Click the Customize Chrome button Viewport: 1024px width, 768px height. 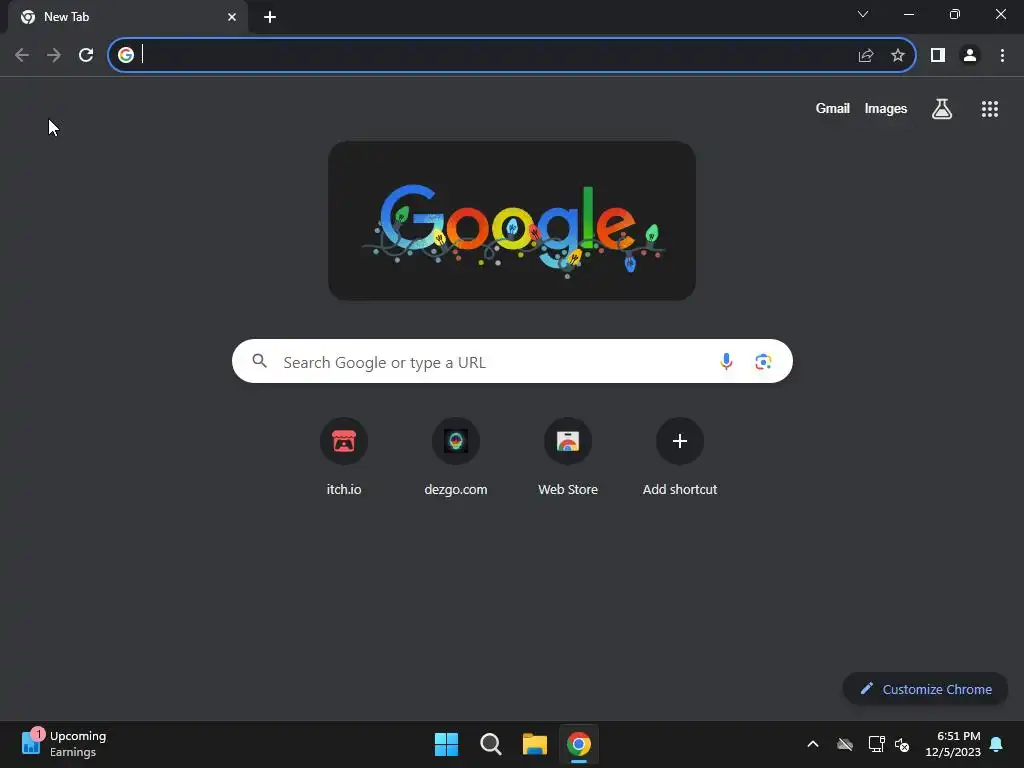coord(925,689)
